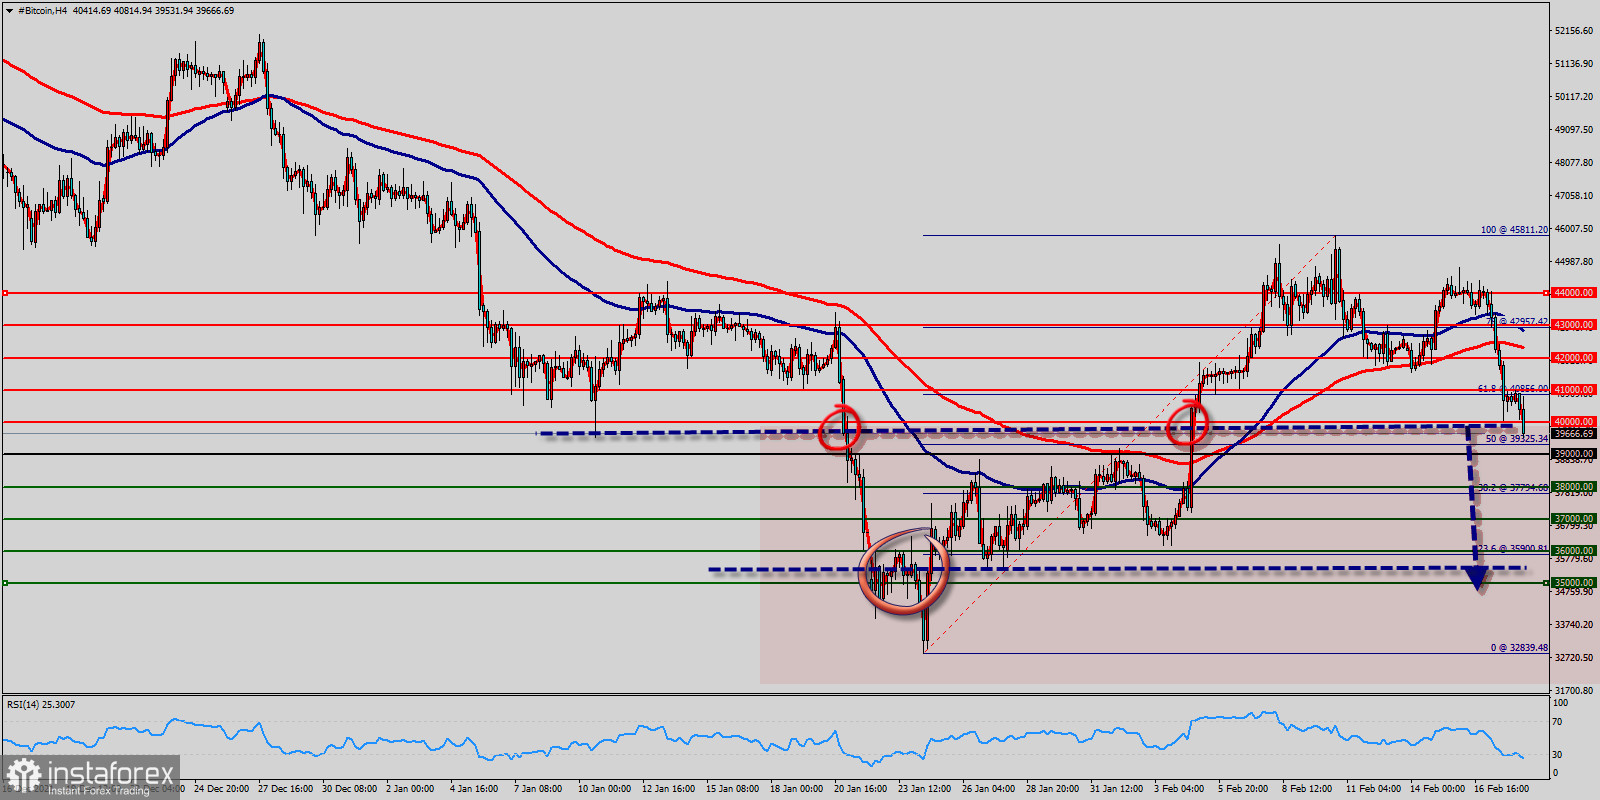Viewport: 1600px width, 800px height.
Task: Select the 35000.00 green price level tag
Action: (1574, 583)
